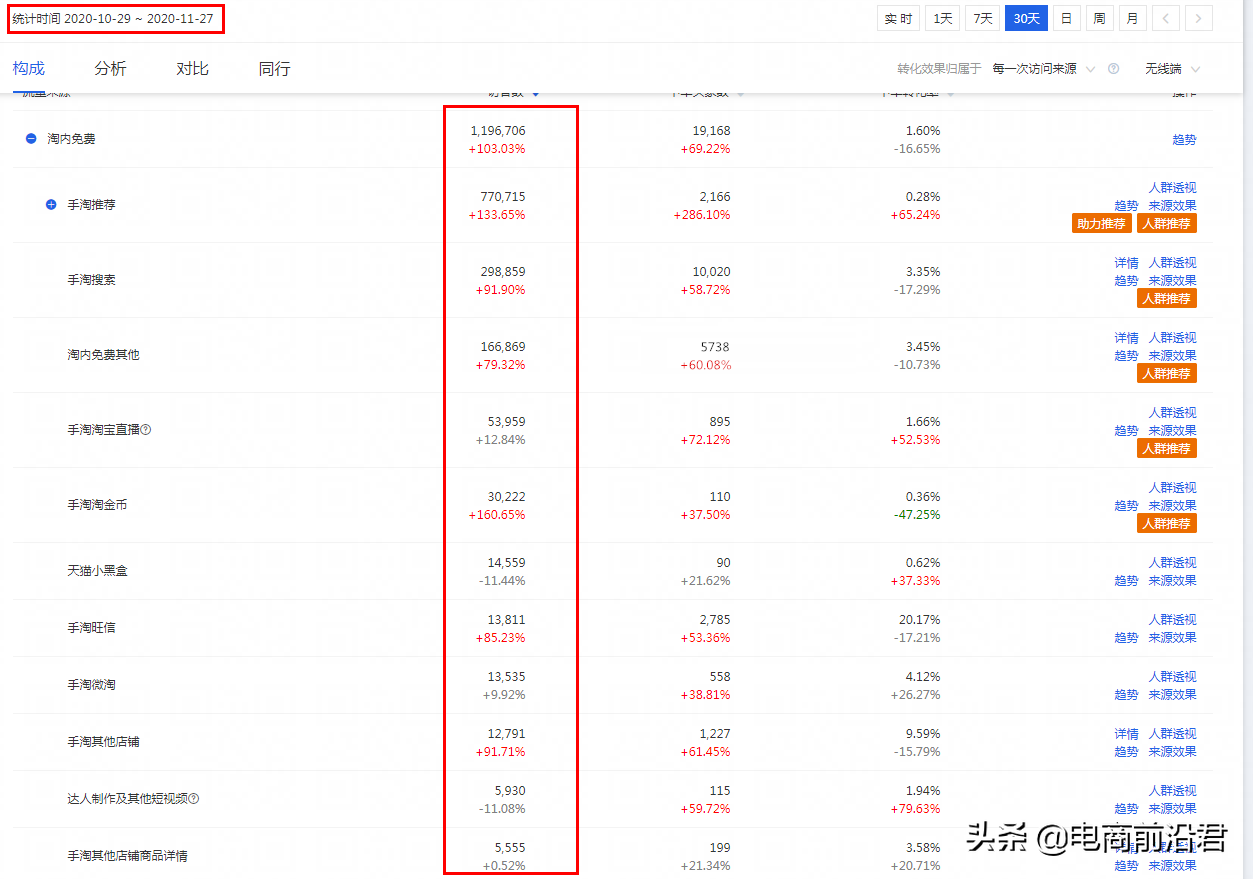The image size is (1253, 879).
Task: Open 详情 link for 手淘搜索
Action: (1126, 263)
